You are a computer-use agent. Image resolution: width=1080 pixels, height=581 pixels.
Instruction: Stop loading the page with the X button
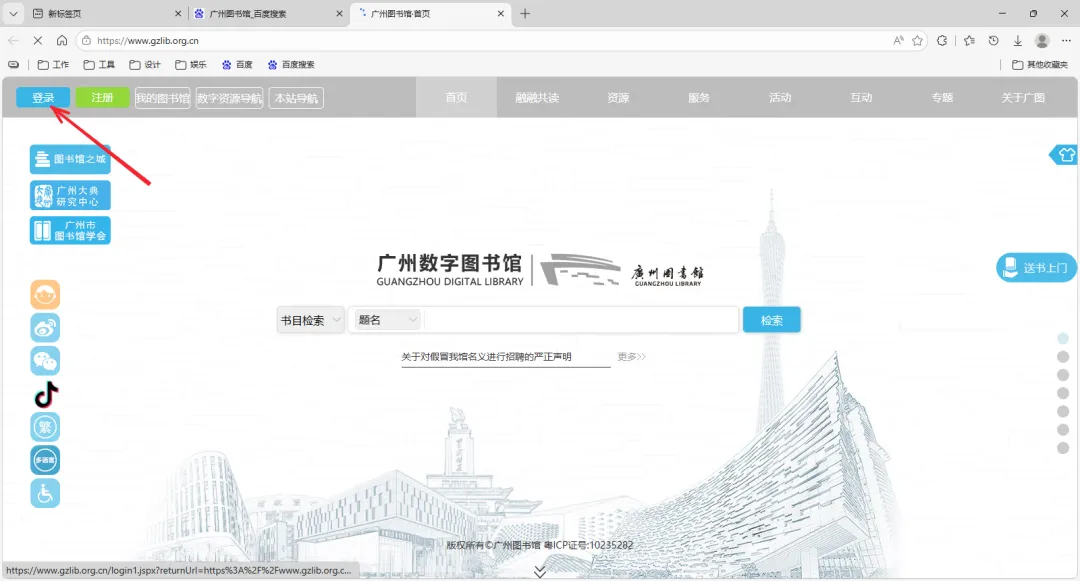(x=38, y=41)
